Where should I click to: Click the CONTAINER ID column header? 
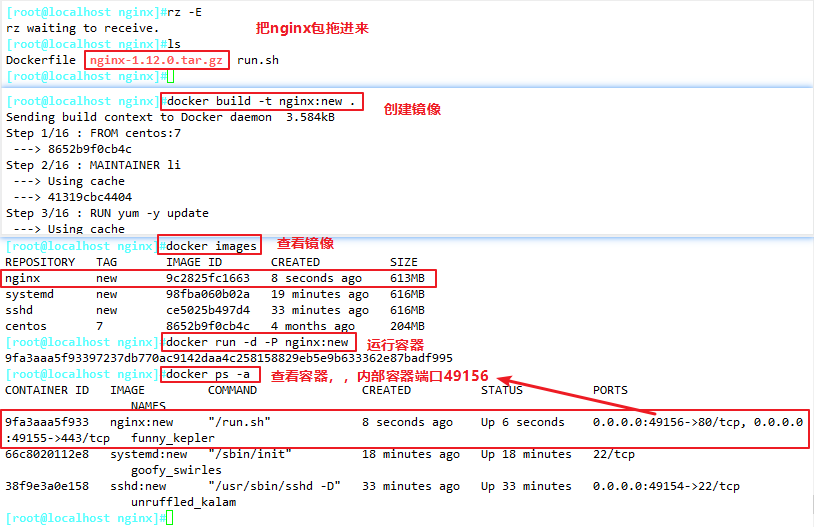[47, 390]
